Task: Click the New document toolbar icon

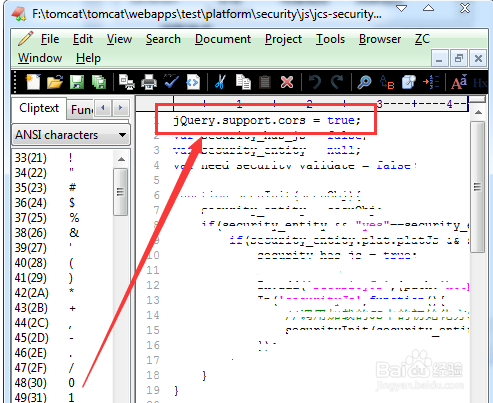Action: pyautogui.click(x=33, y=82)
